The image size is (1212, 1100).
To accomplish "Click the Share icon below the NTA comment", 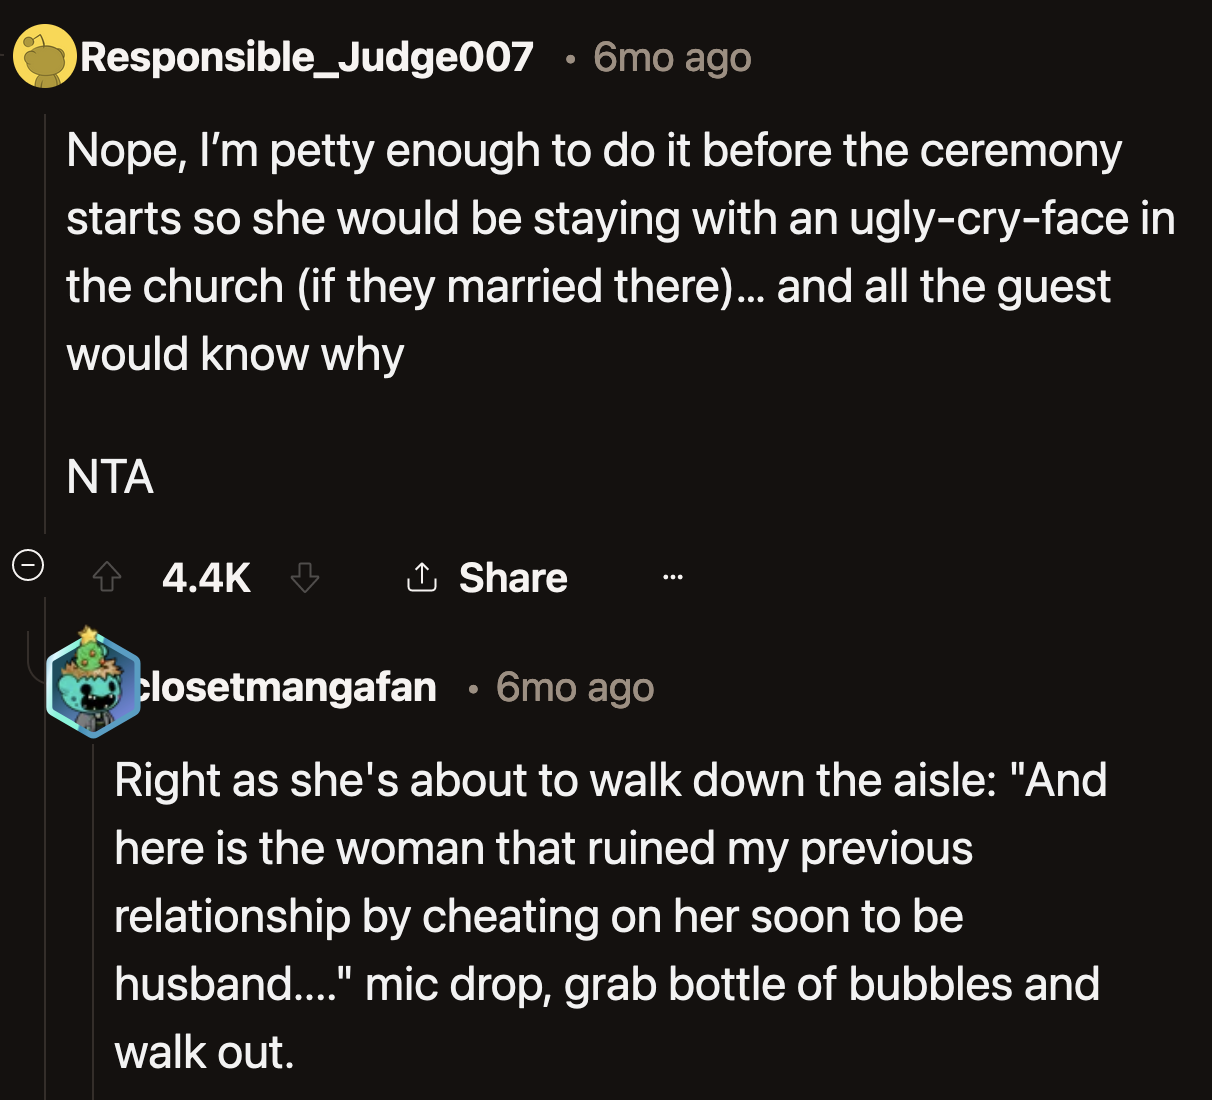I will 421,577.
